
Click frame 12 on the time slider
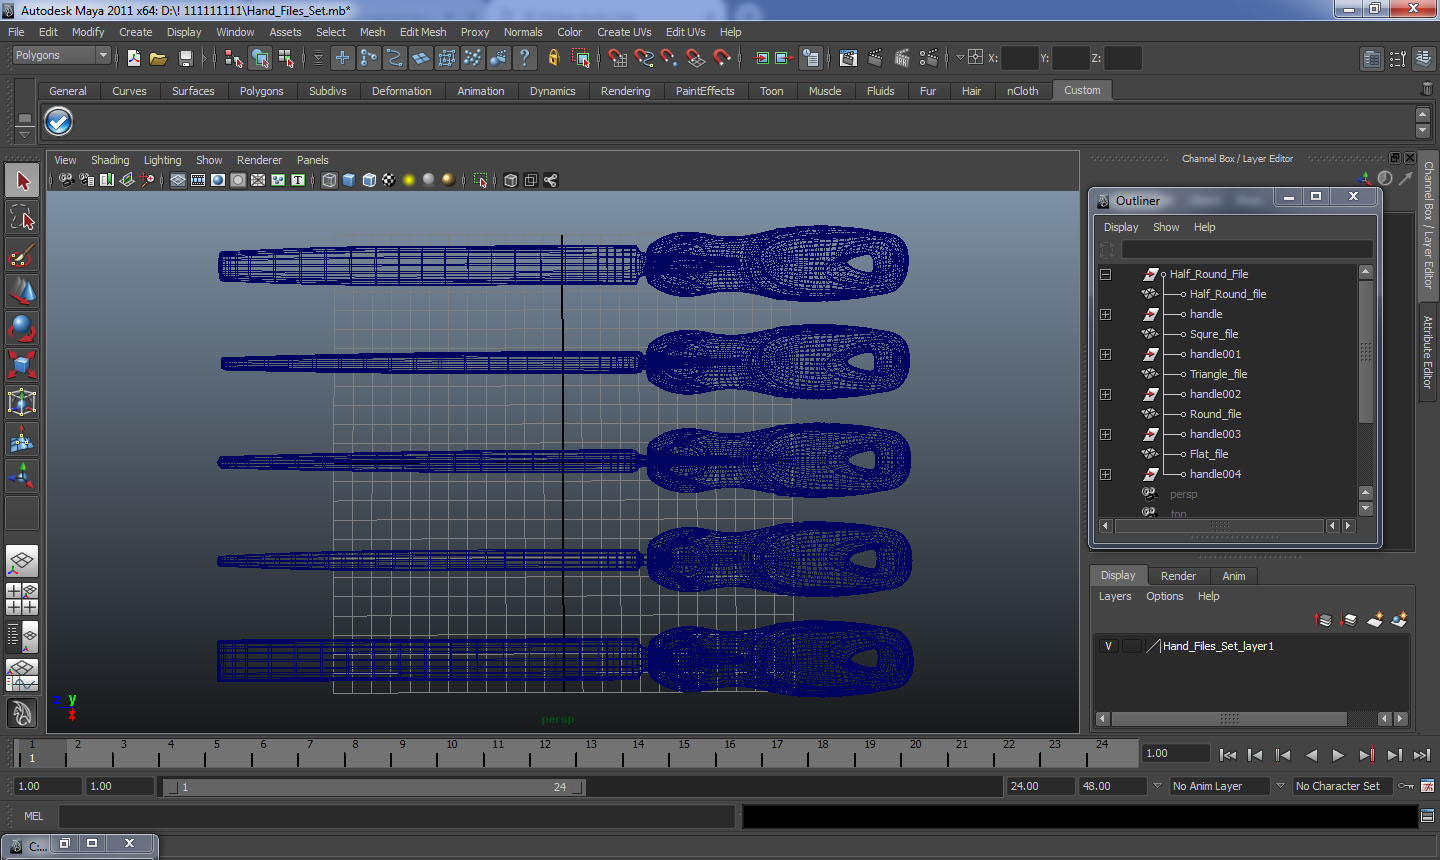coord(545,752)
